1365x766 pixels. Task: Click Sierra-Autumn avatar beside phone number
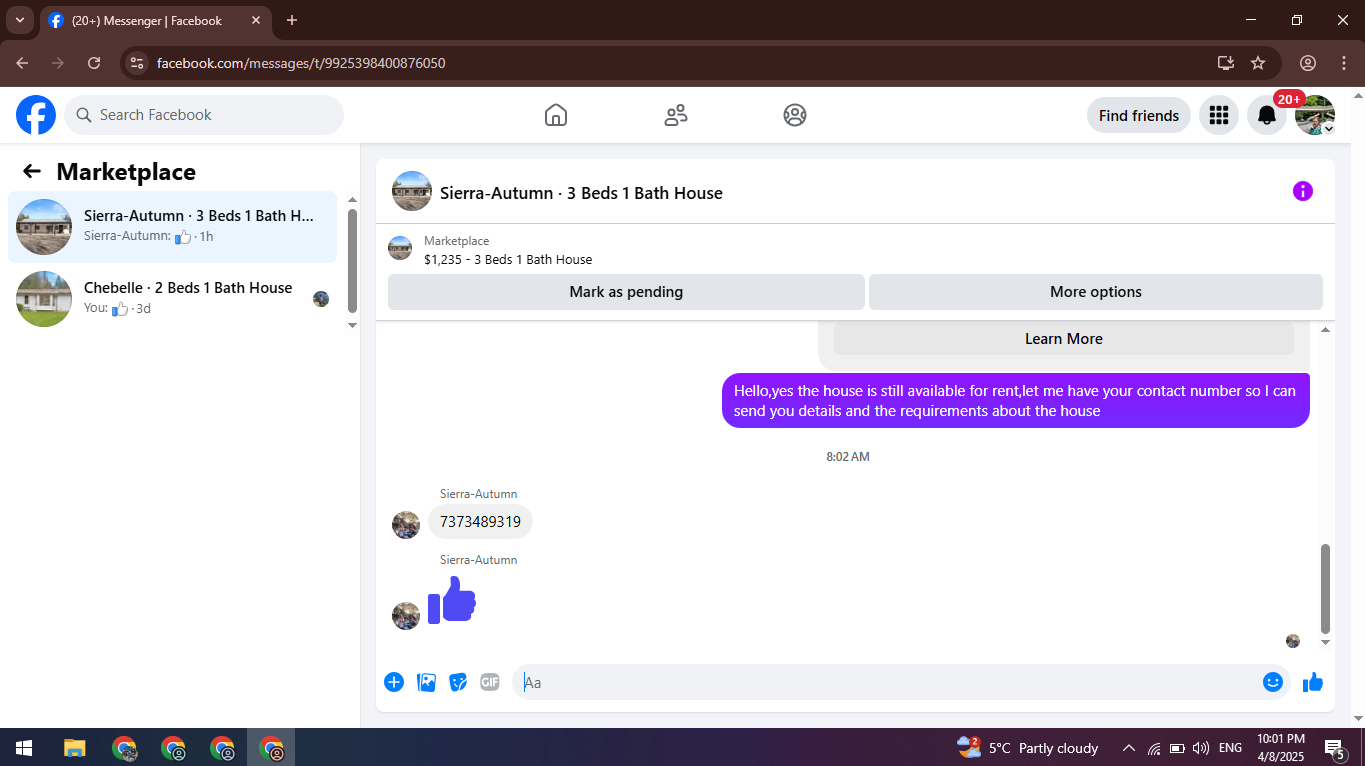406,525
